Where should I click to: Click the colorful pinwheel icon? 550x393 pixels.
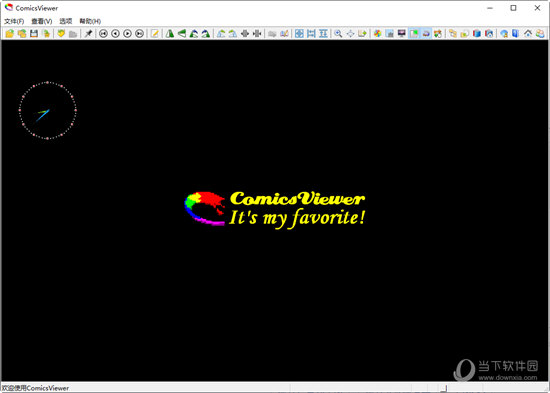coord(377,33)
